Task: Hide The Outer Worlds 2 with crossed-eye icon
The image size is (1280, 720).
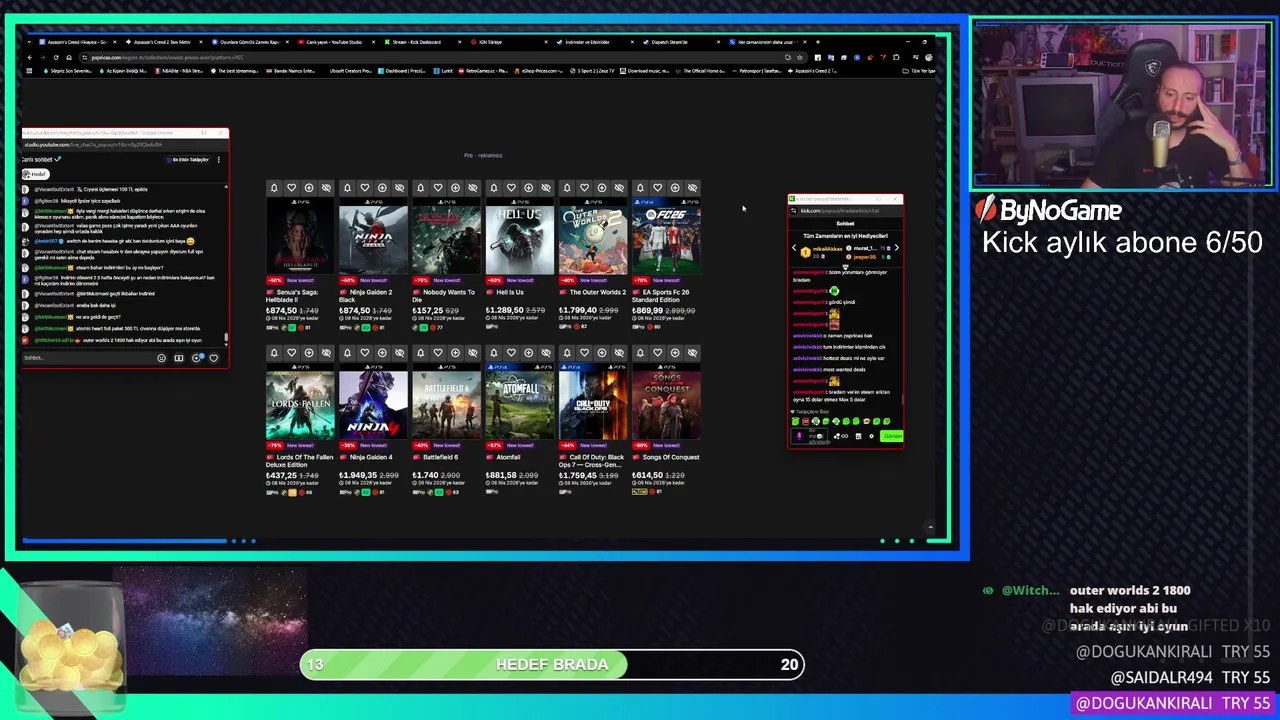Action: 617,188
